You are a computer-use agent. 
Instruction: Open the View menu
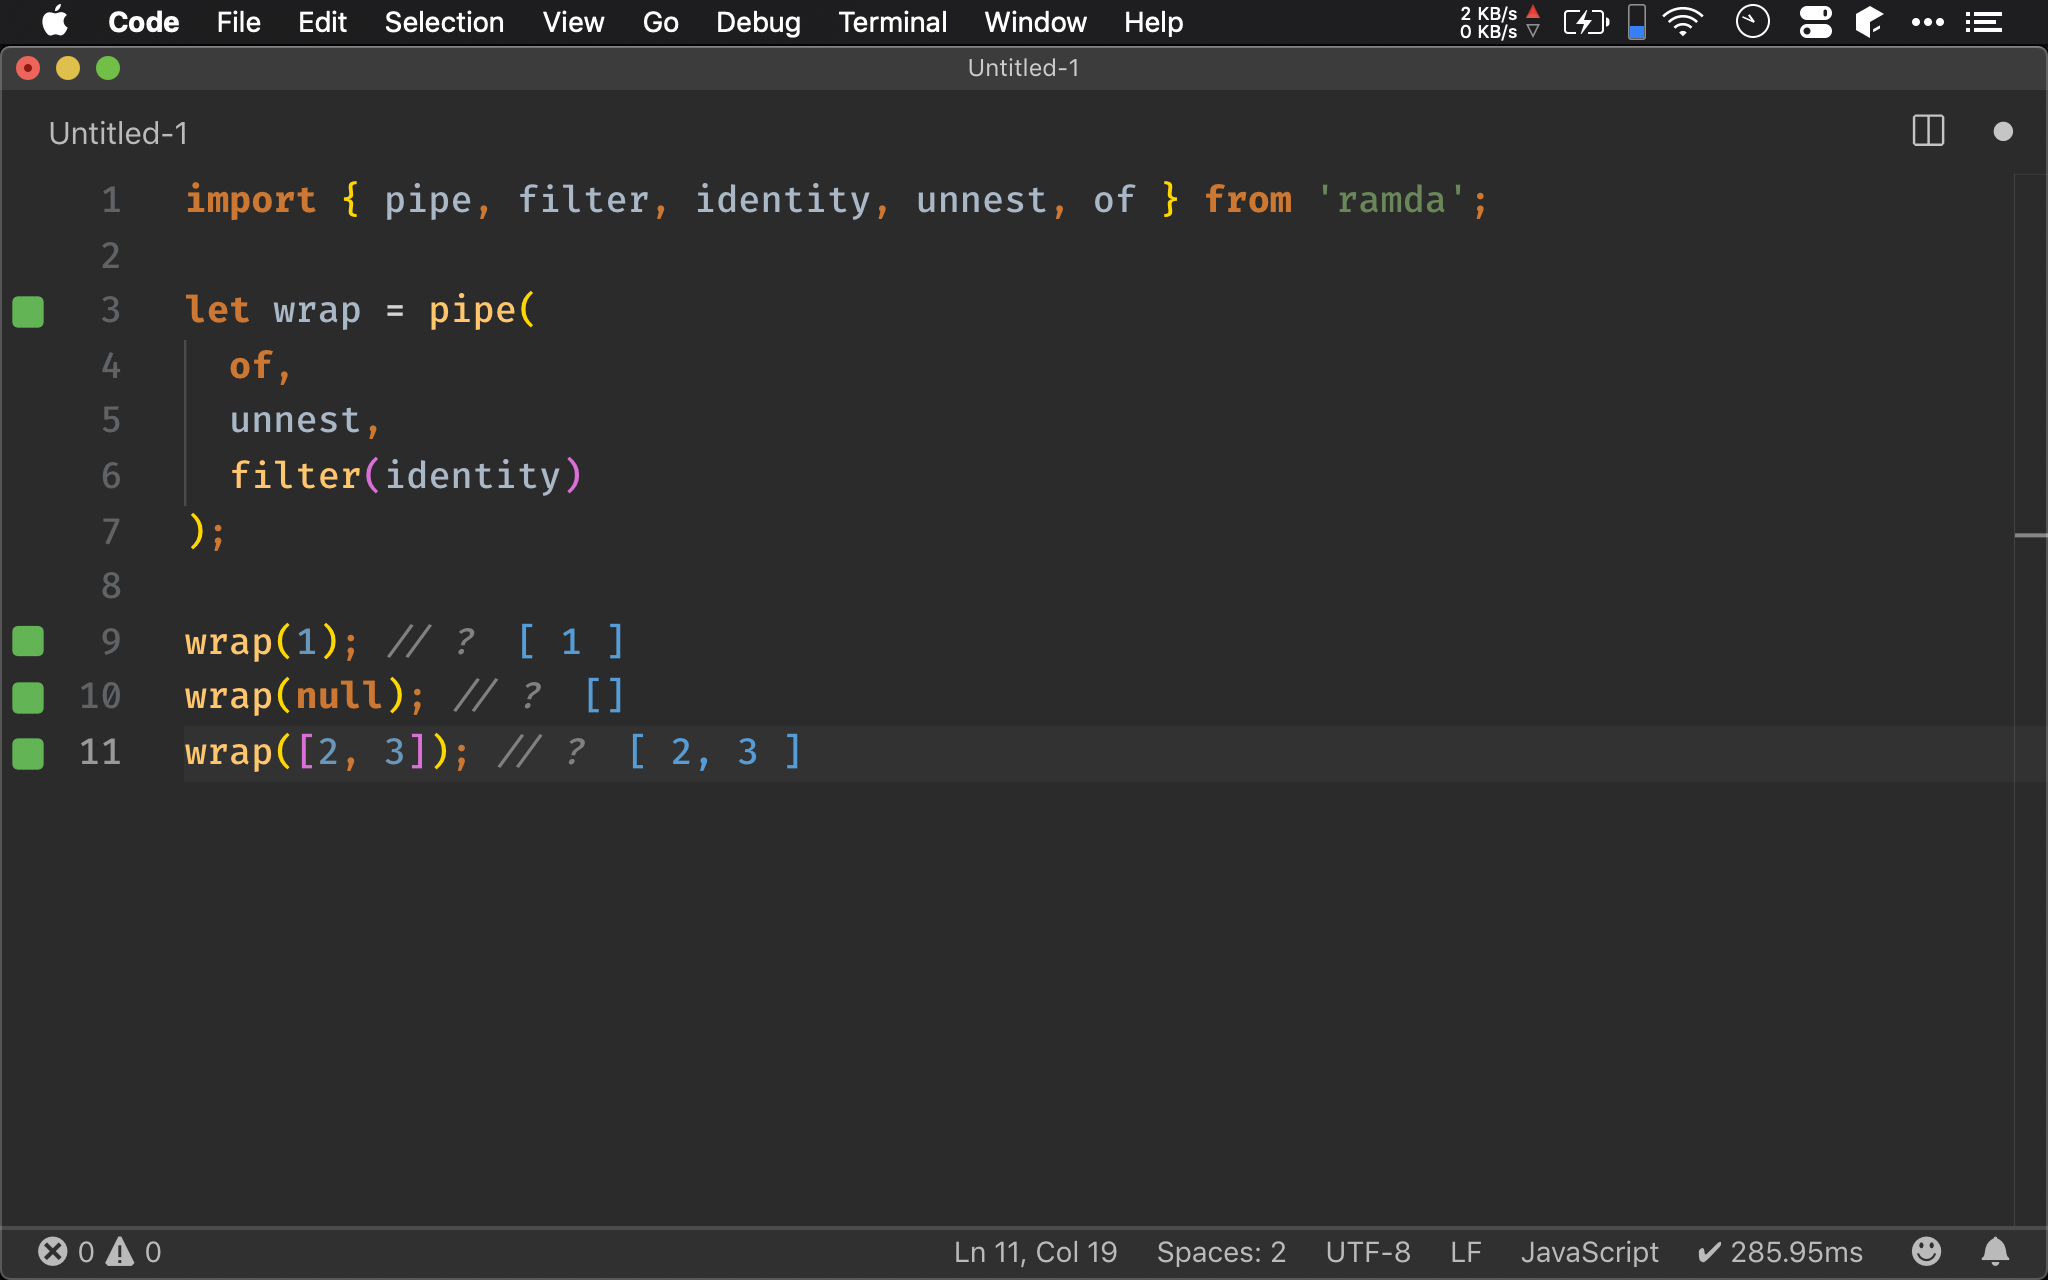[x=573, y=22]
